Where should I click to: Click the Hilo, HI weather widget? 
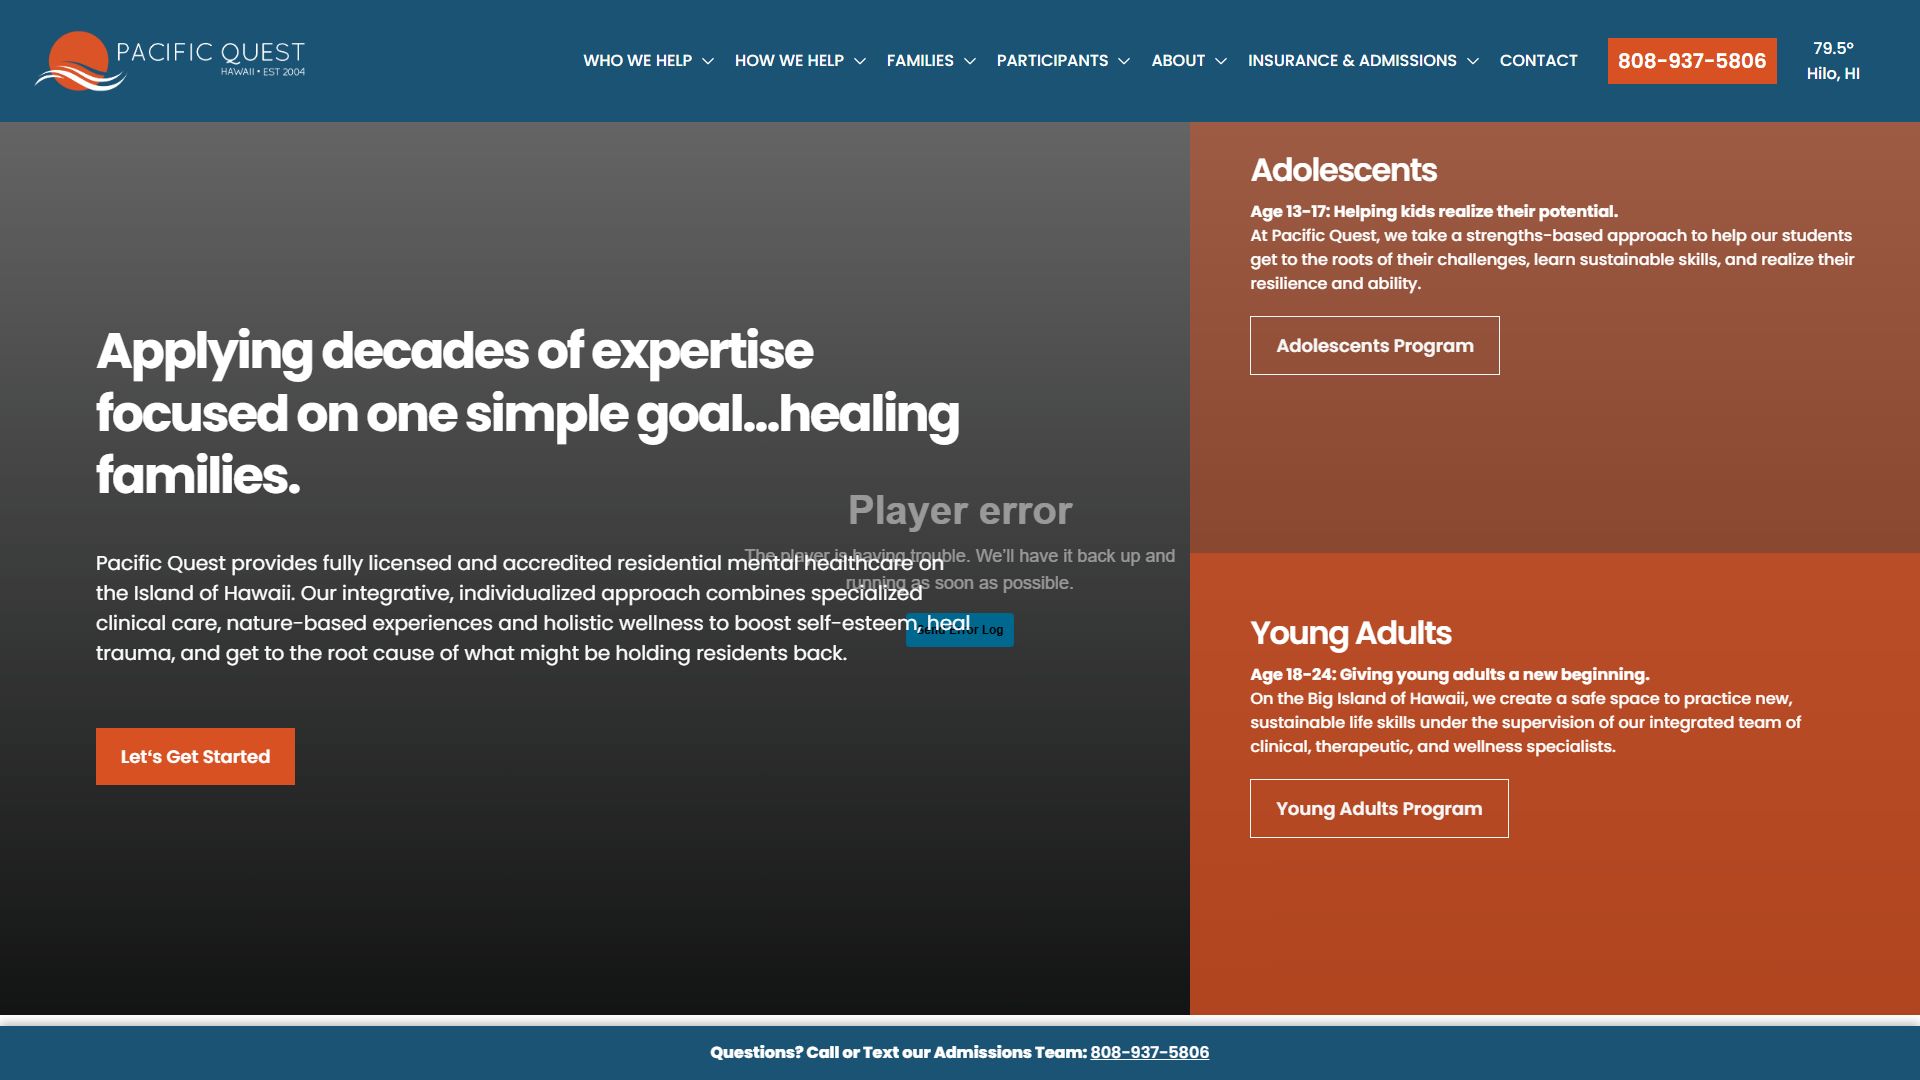[1833, 61]
